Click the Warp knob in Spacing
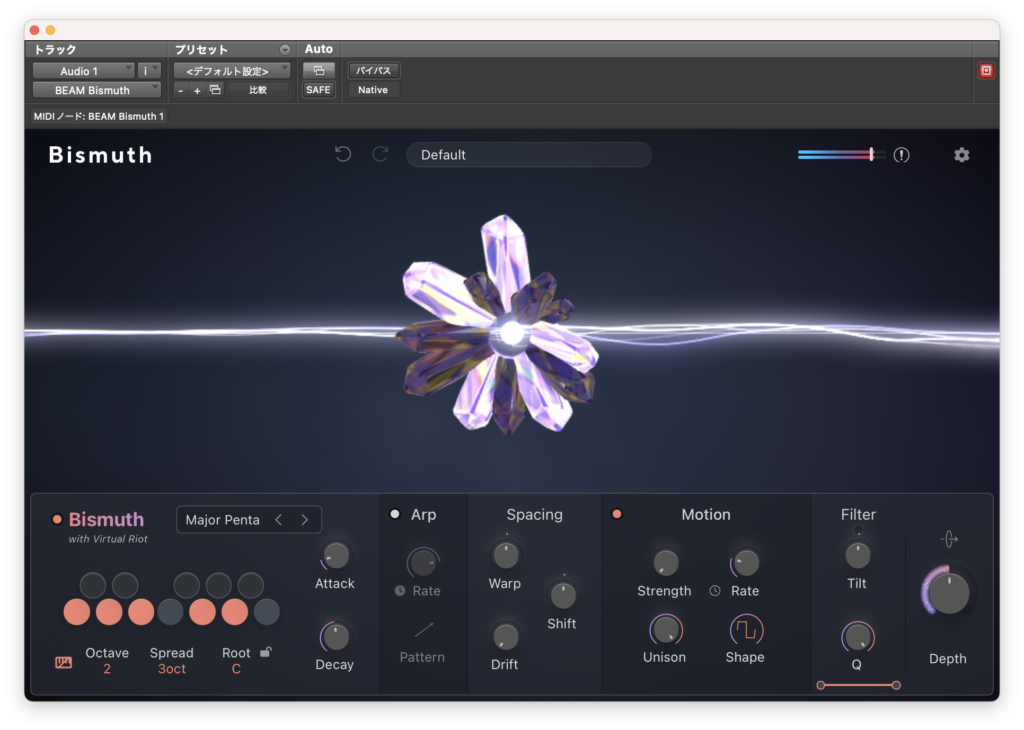Viewport: 1024px width, 730px height. point(505,556)
